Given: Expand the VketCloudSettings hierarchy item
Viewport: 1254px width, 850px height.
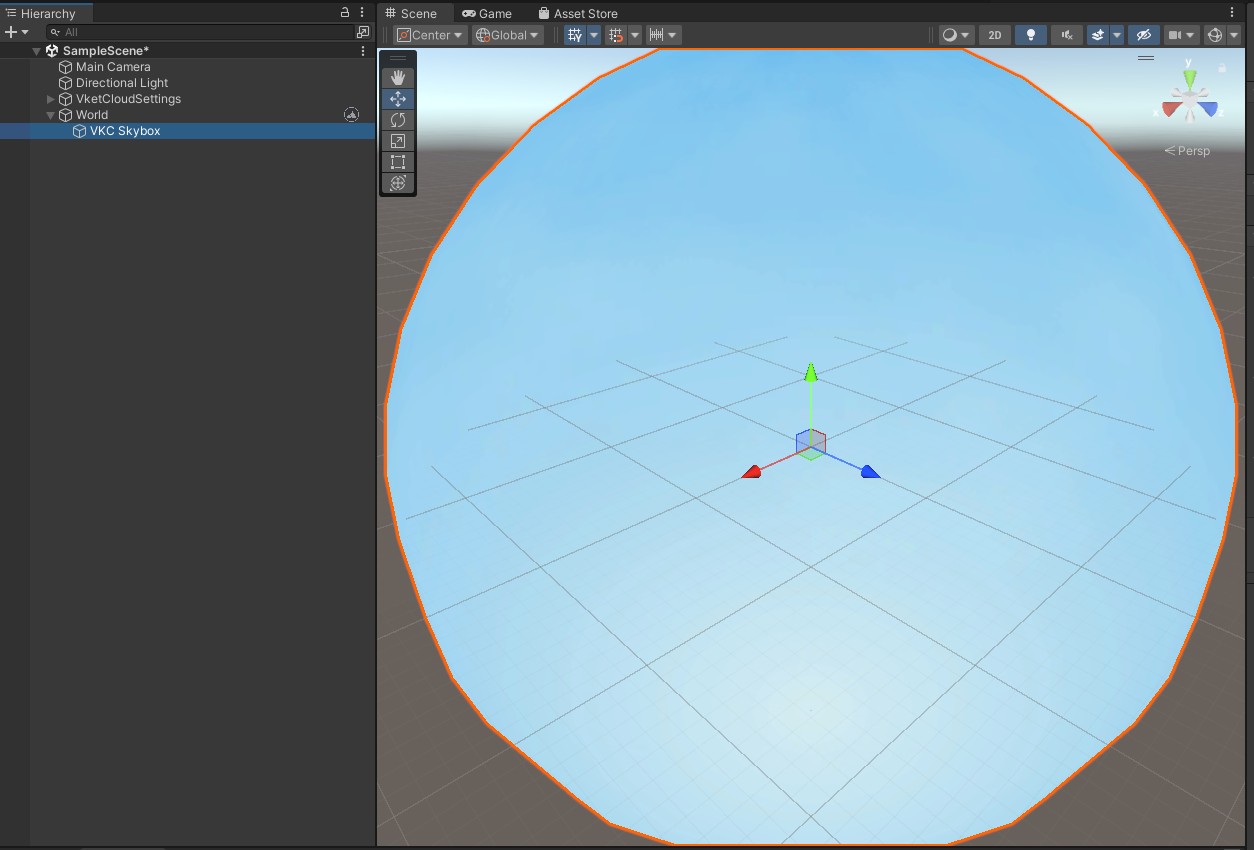Looking at the screenshot, I should [49, 99].
